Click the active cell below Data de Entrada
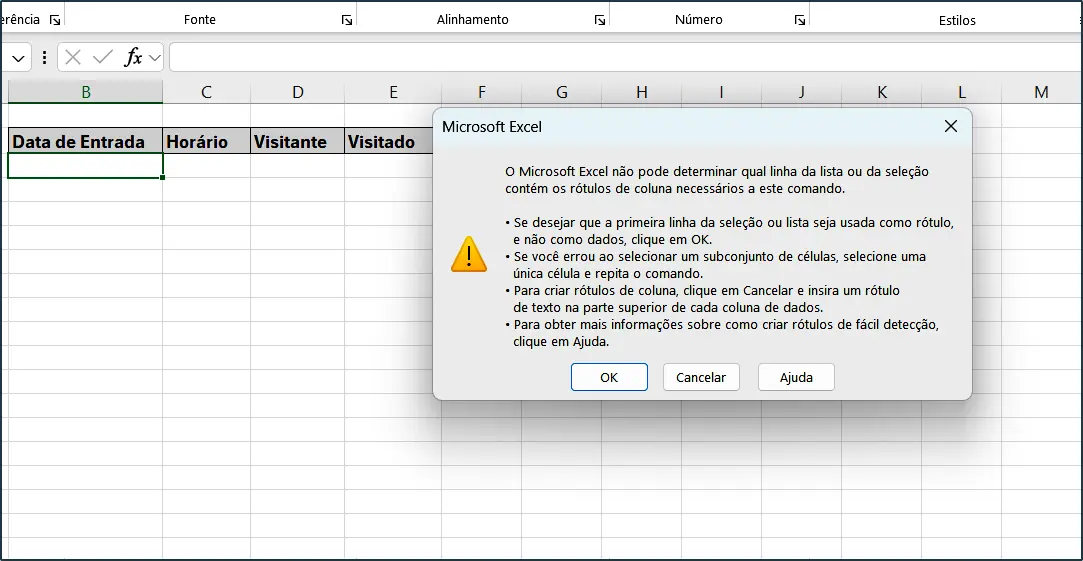The image size is (1083, 561). tap(86, 166)
